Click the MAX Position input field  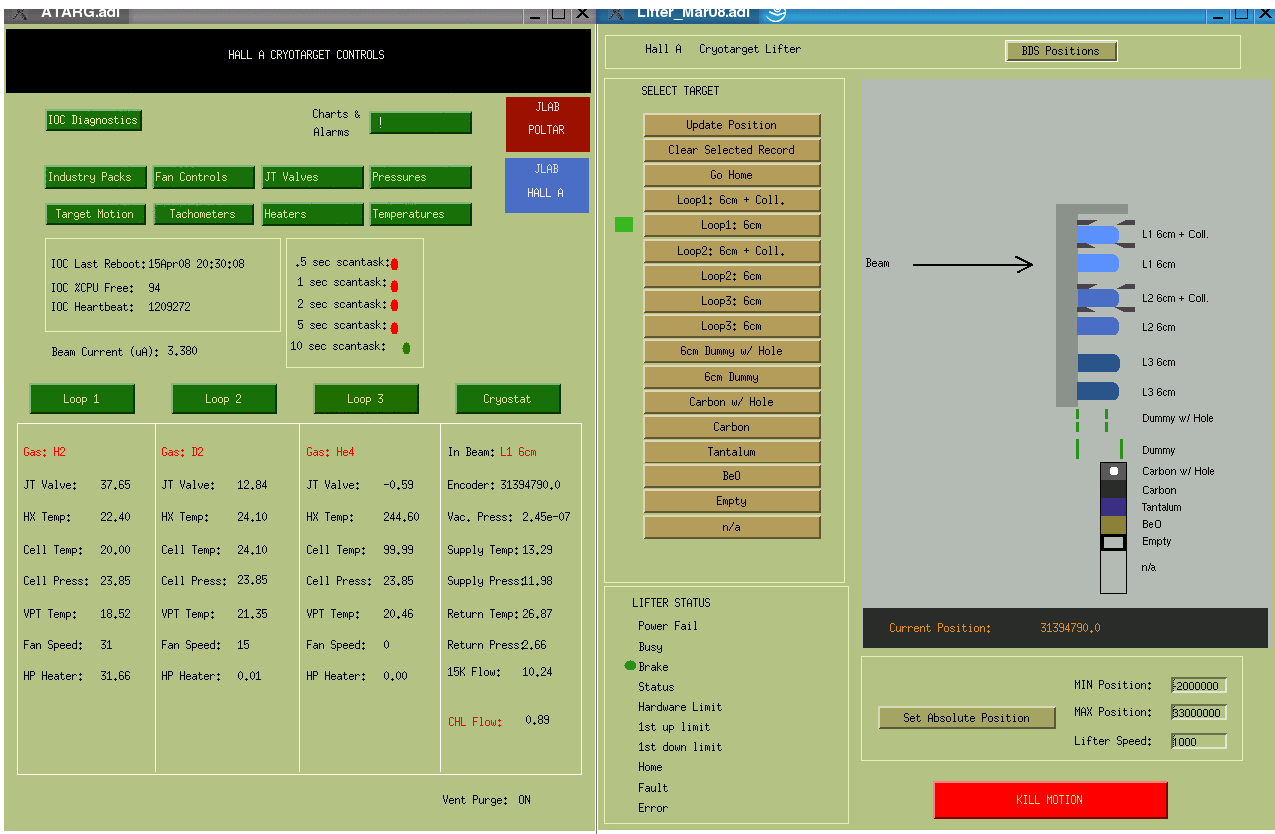1198,713
